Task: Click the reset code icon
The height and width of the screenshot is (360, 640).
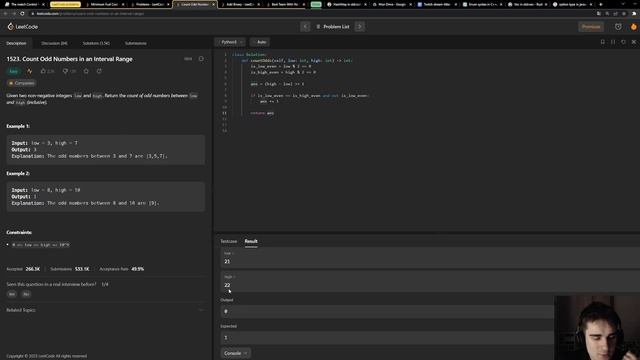Action: (623, 42)
